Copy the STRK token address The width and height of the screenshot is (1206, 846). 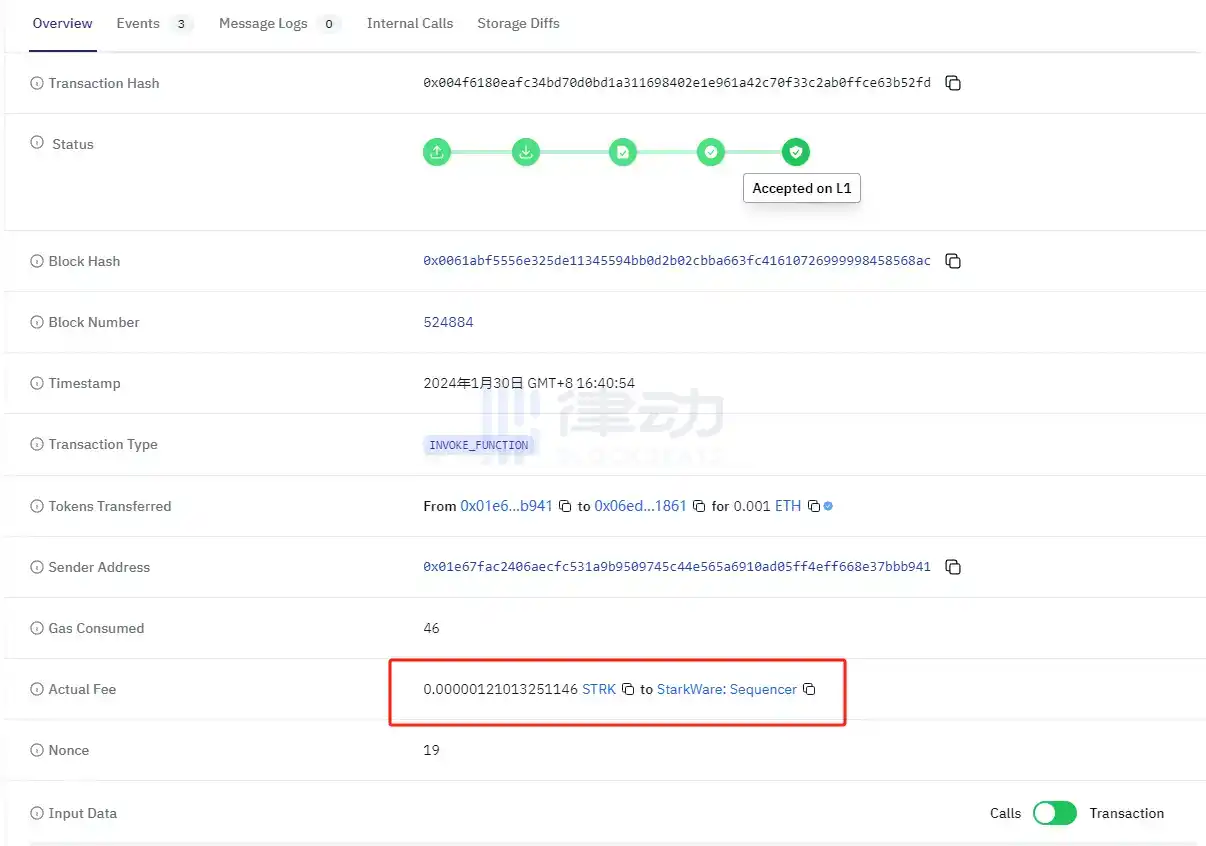click(x=628, y=690)
